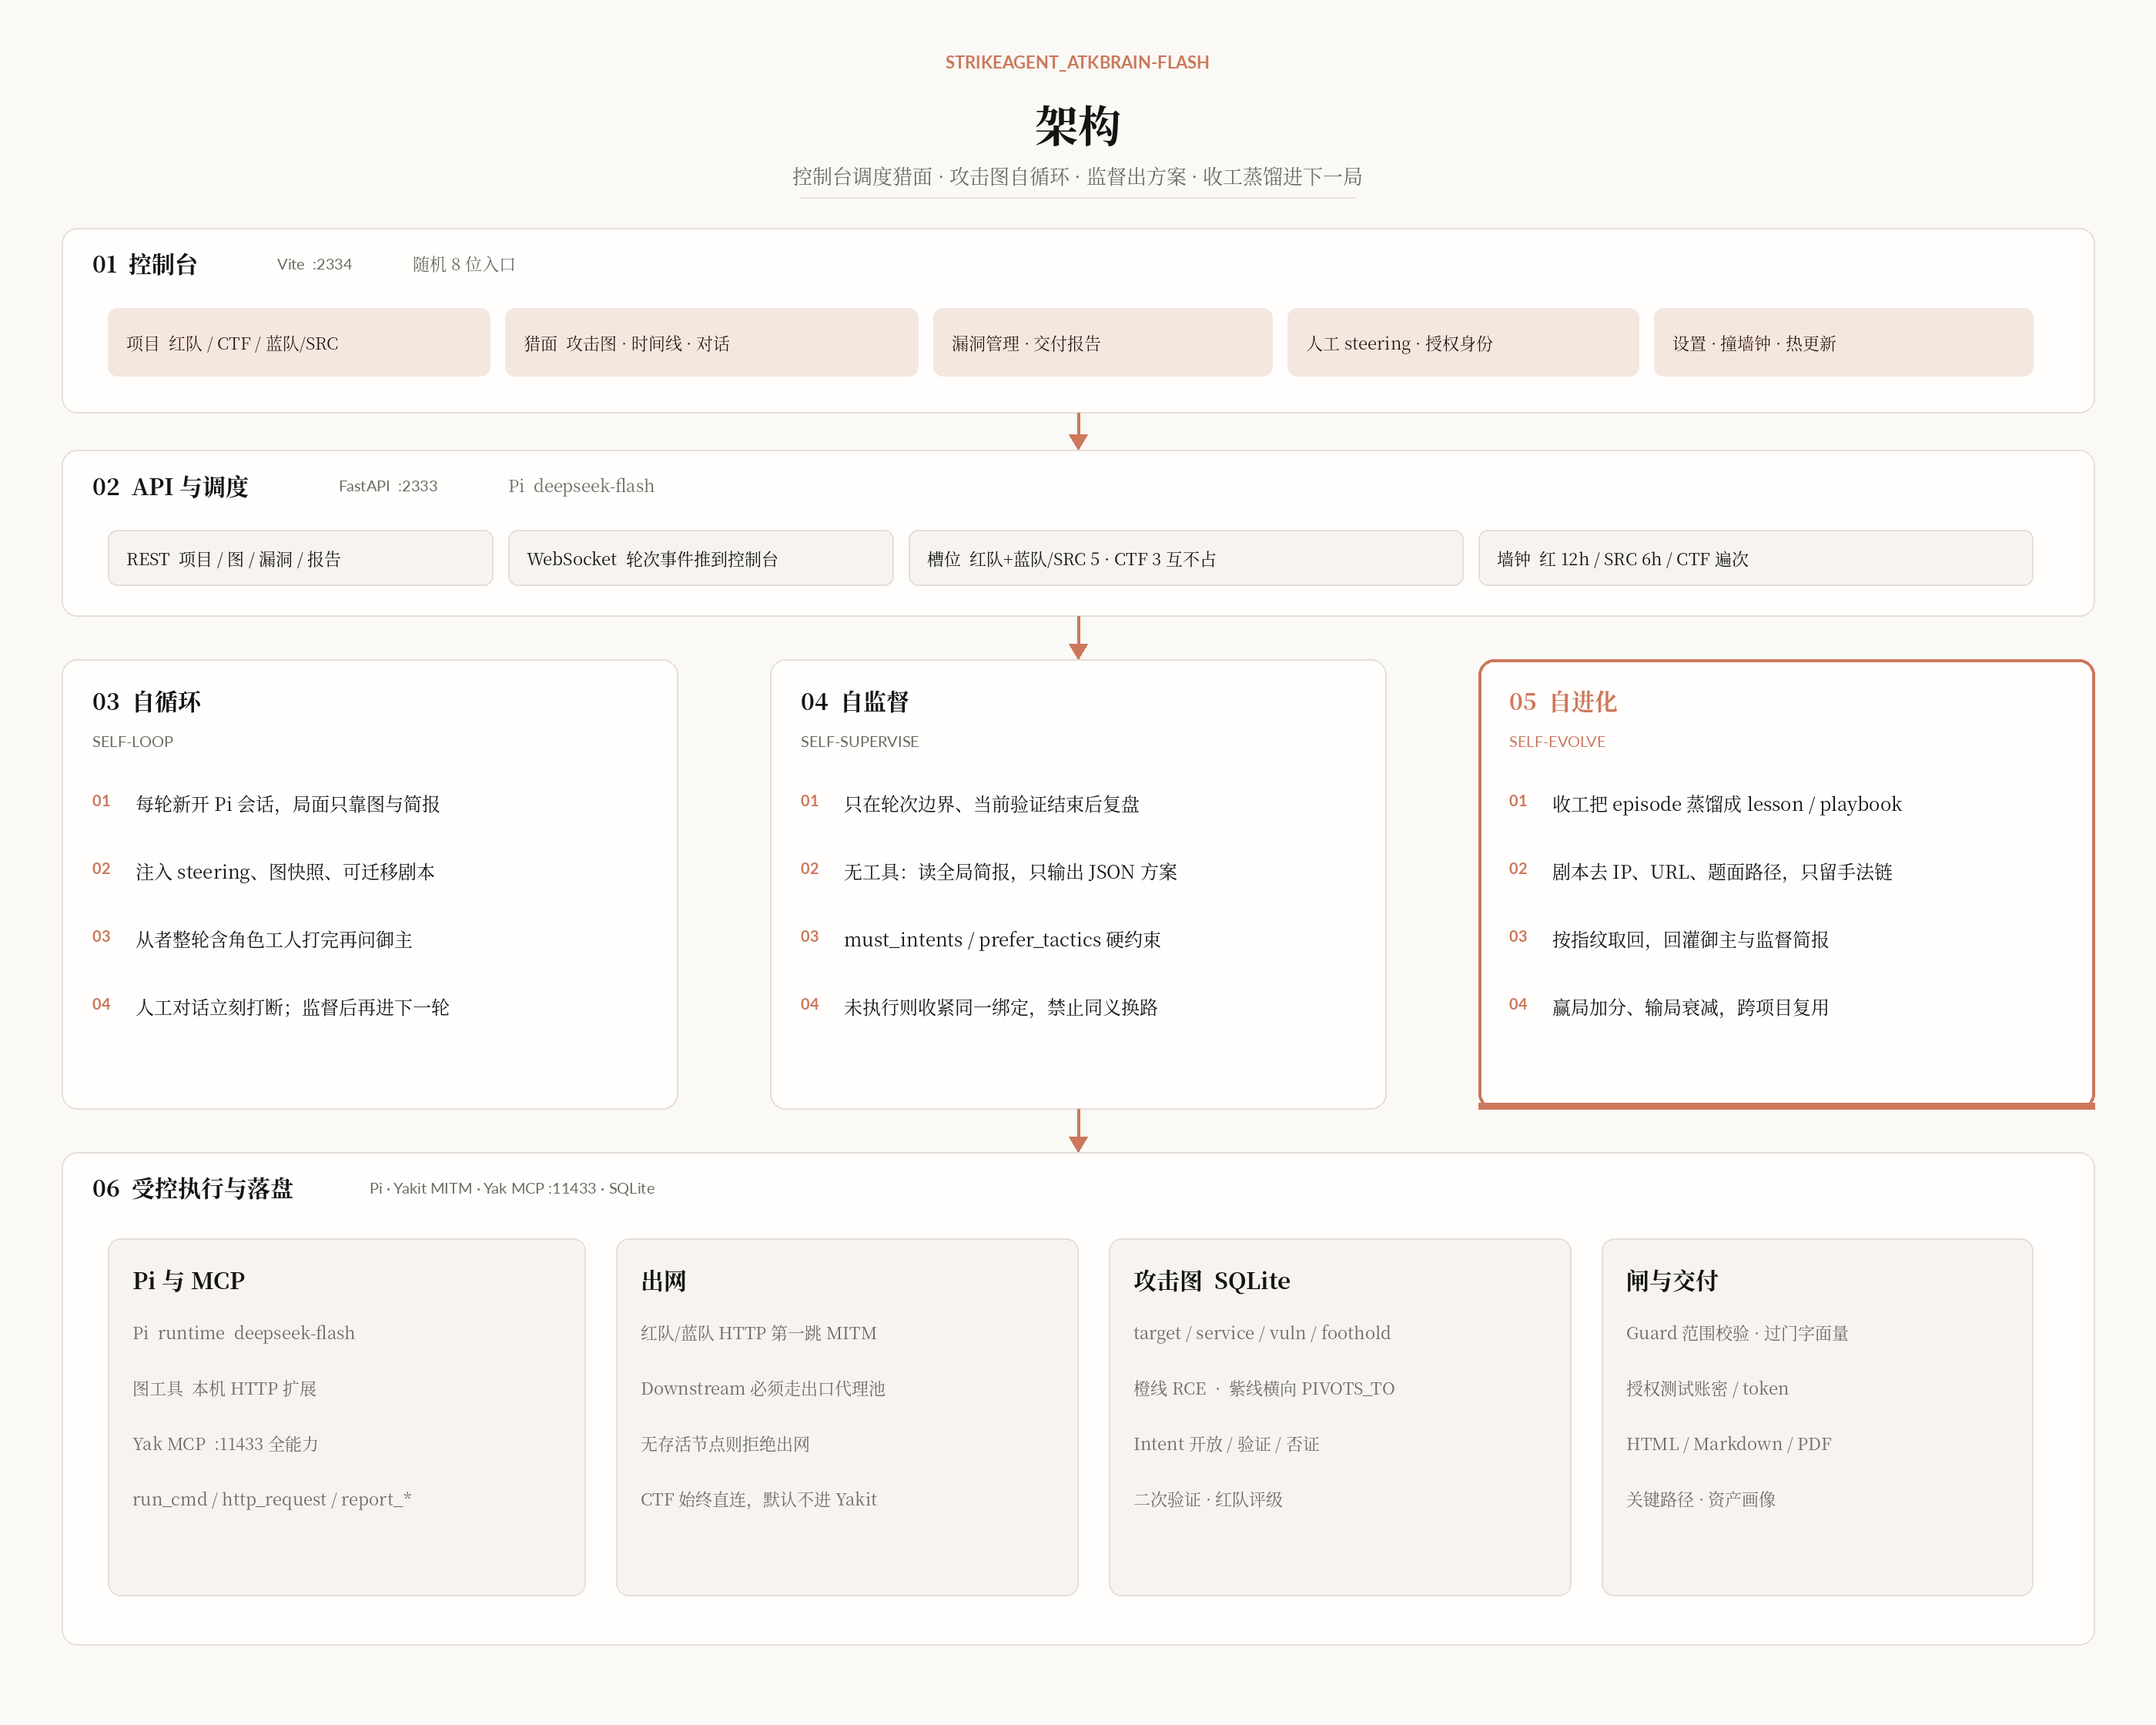Open the 猎面 攻击图 · 时间线 · 对话 card
The image size is (2156, 1725).
[x=711, y=343]
